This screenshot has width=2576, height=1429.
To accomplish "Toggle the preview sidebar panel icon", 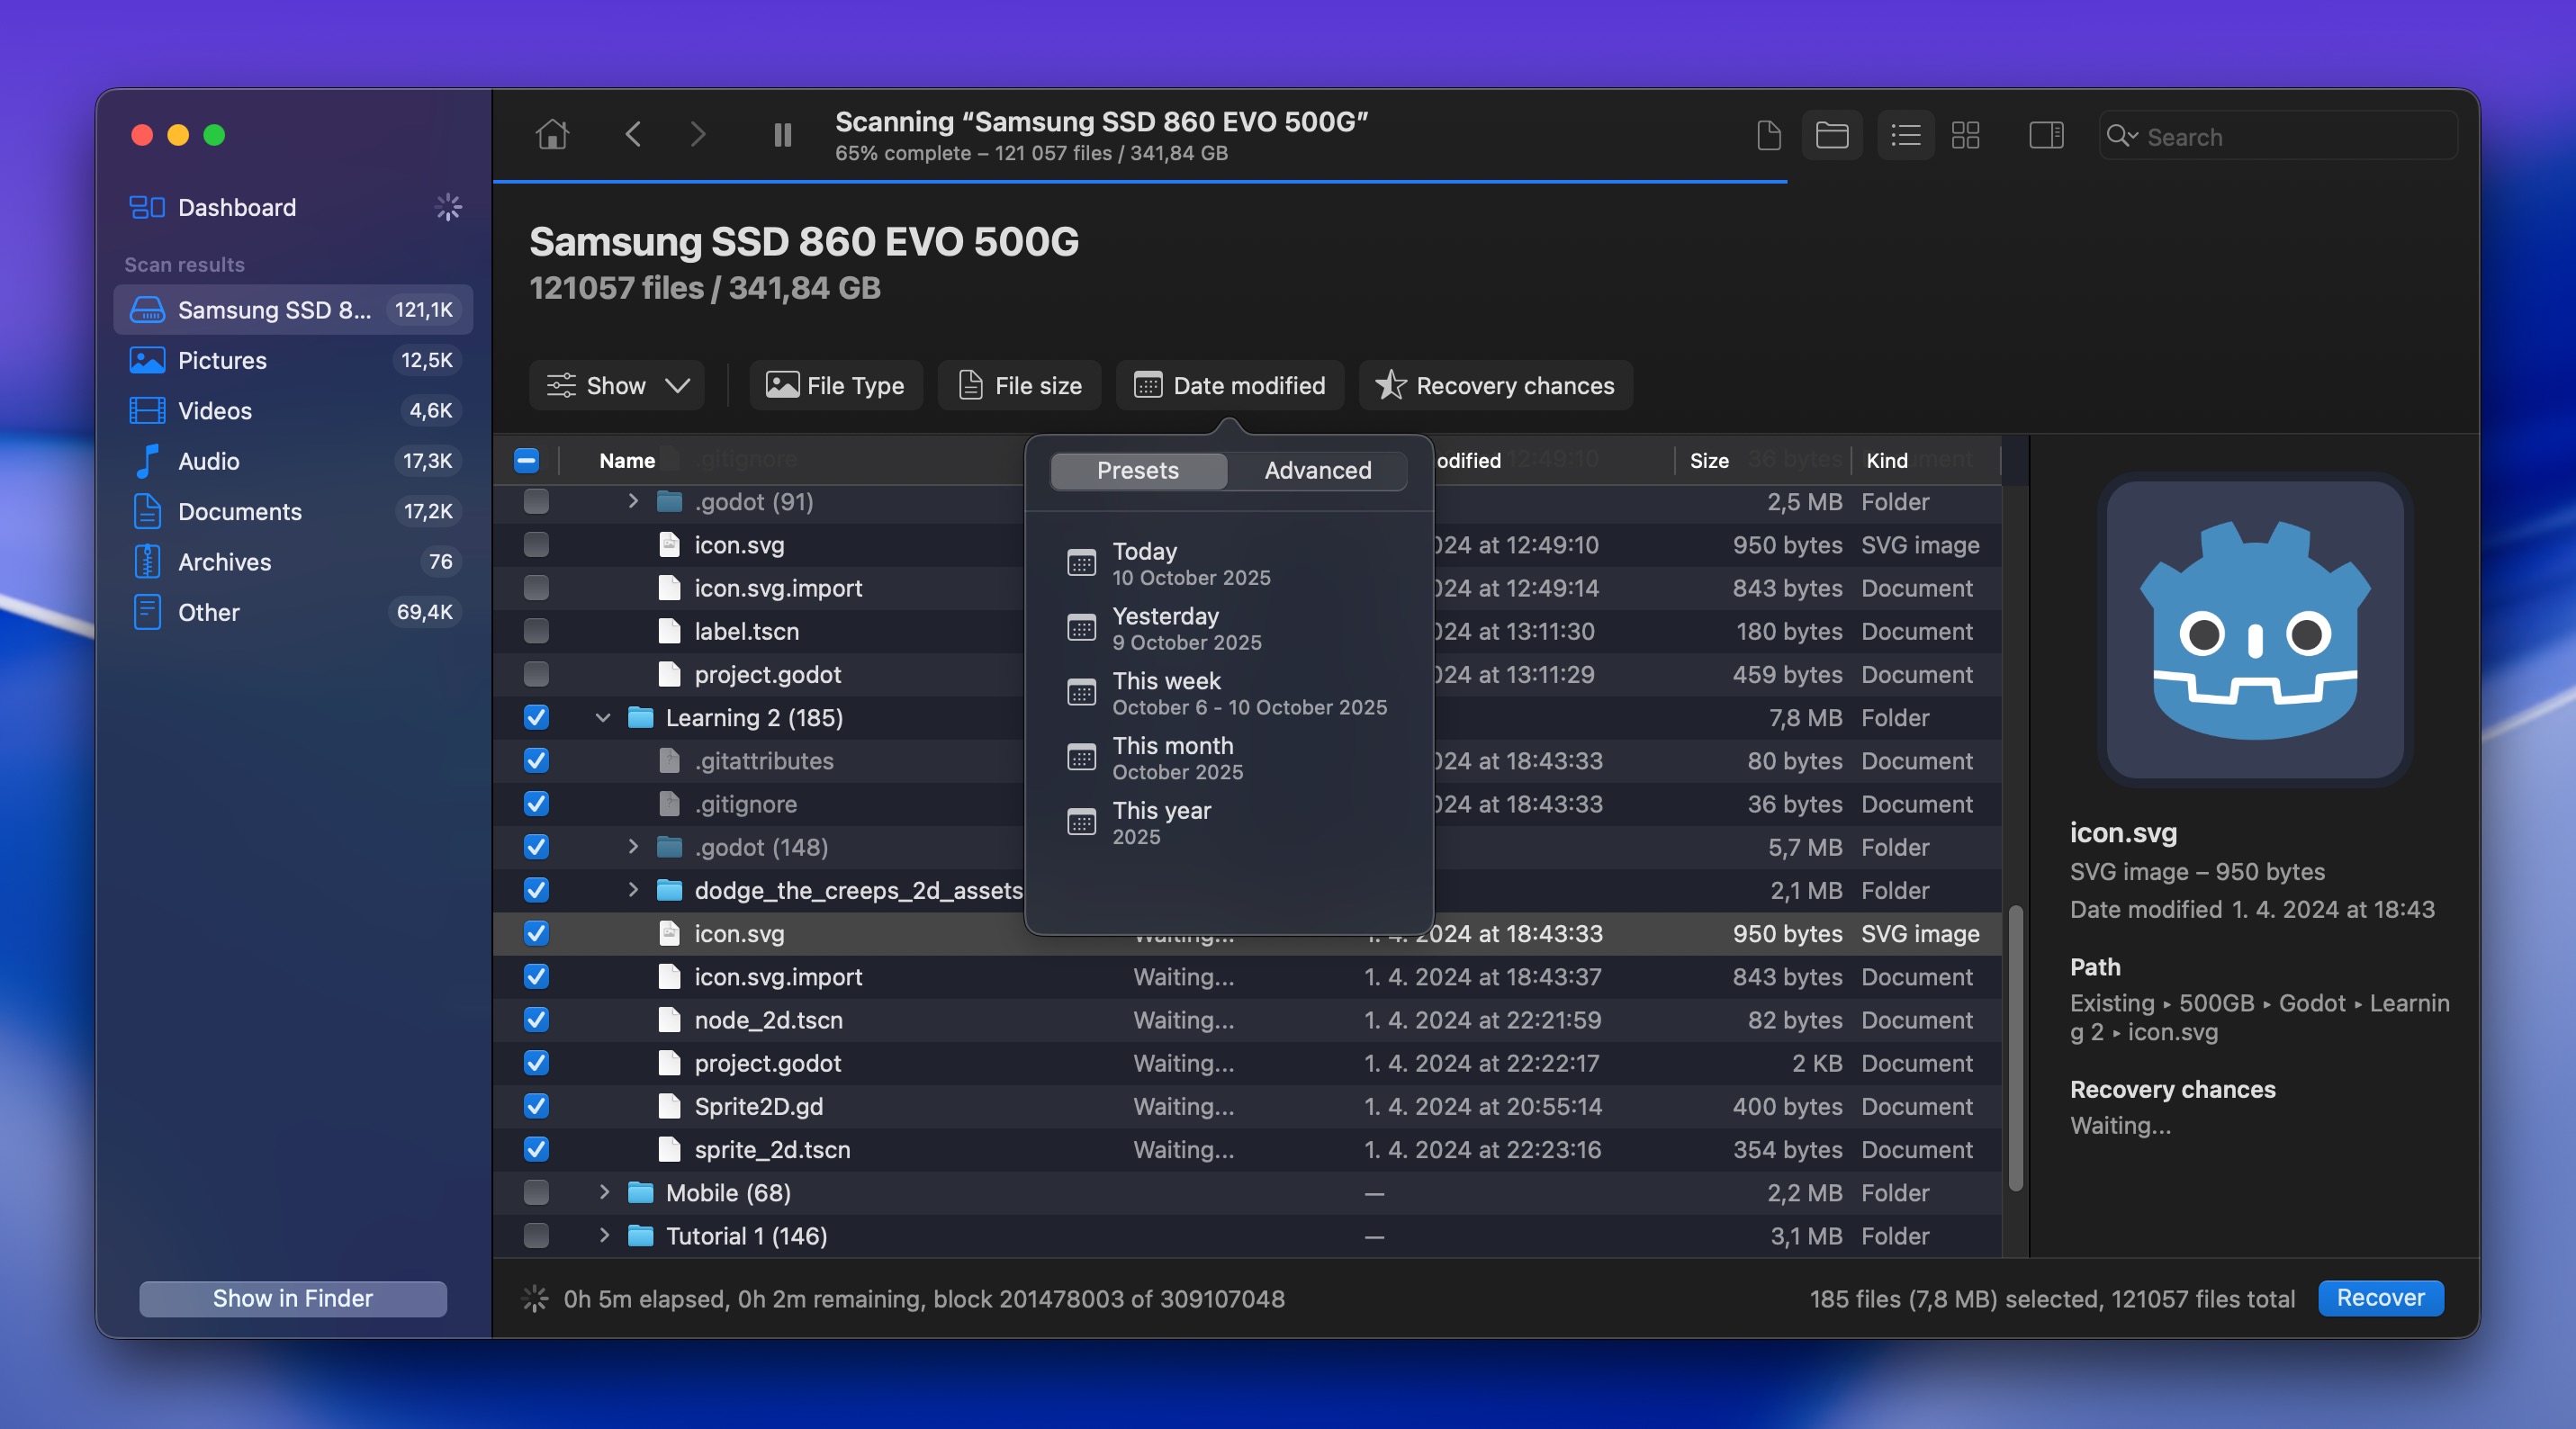I will click(2045, 135).
